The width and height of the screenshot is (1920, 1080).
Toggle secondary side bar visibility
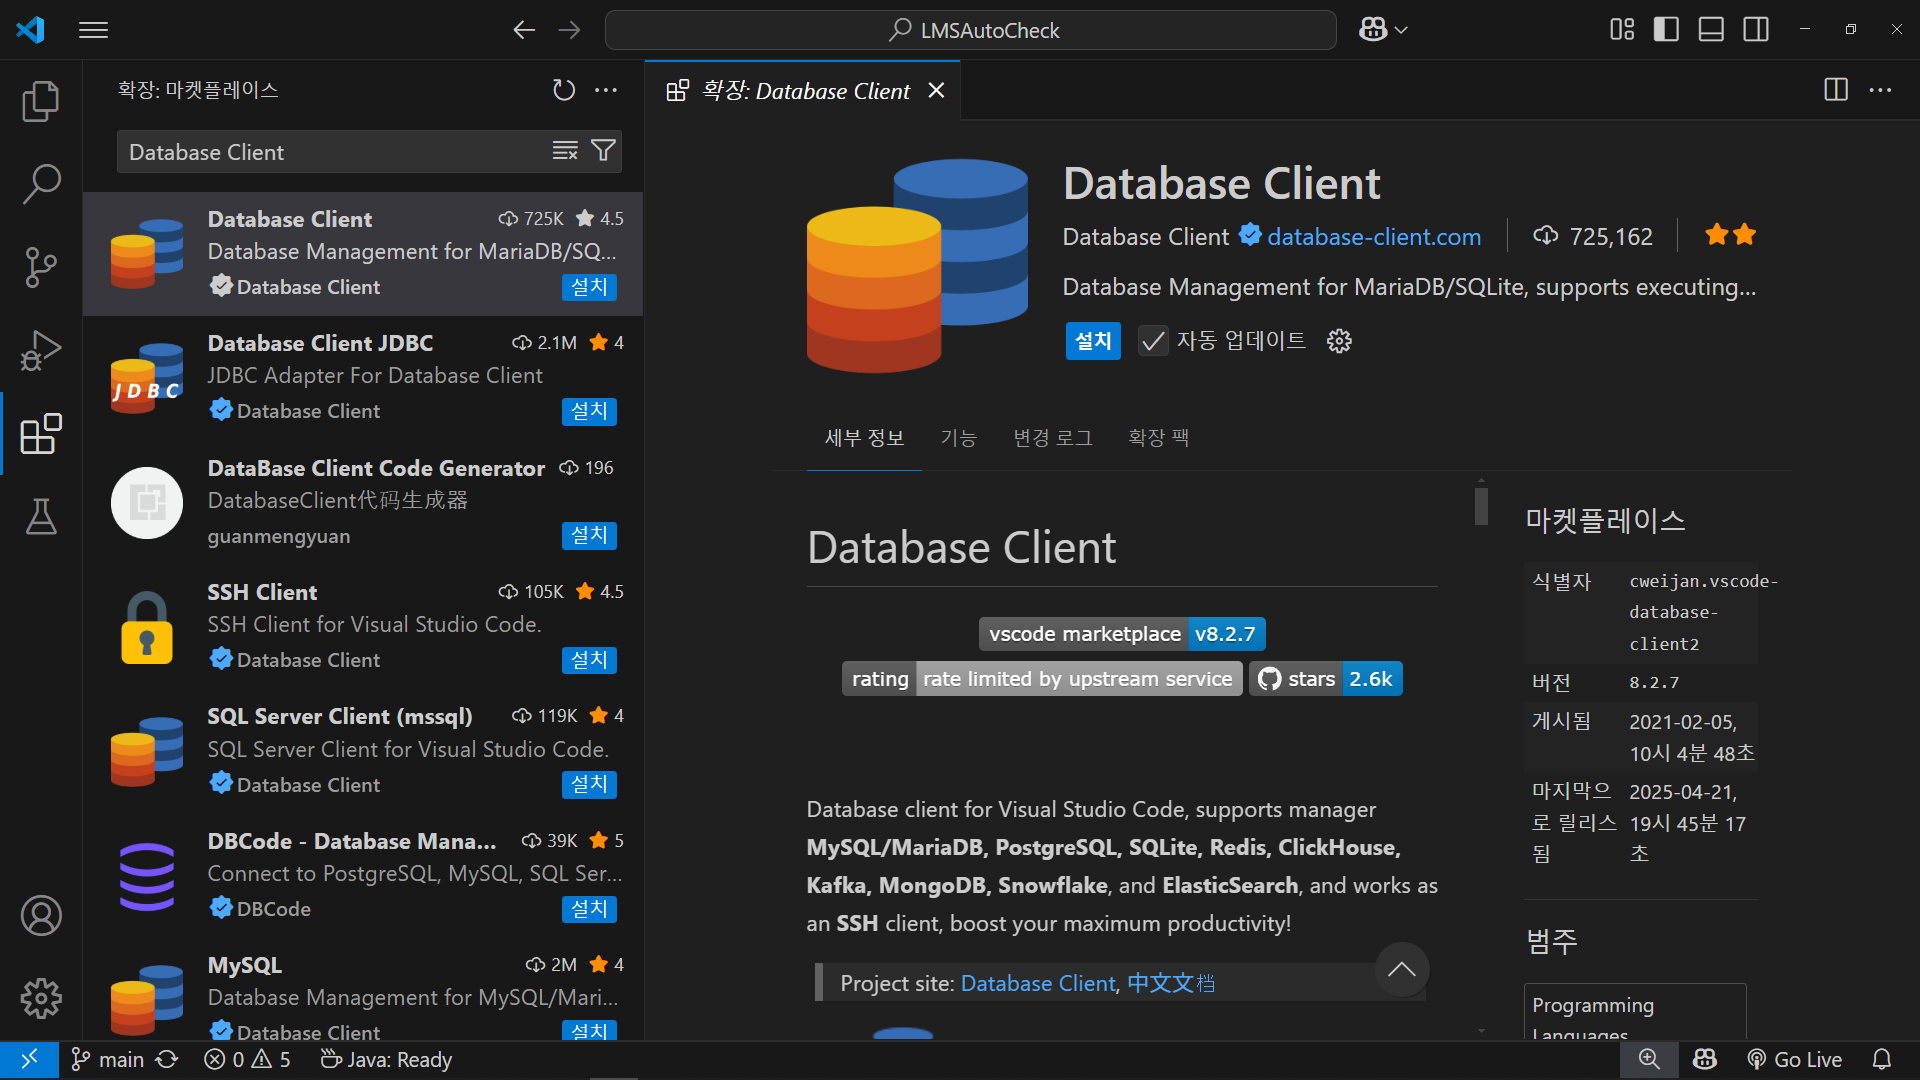[1756, 30]
